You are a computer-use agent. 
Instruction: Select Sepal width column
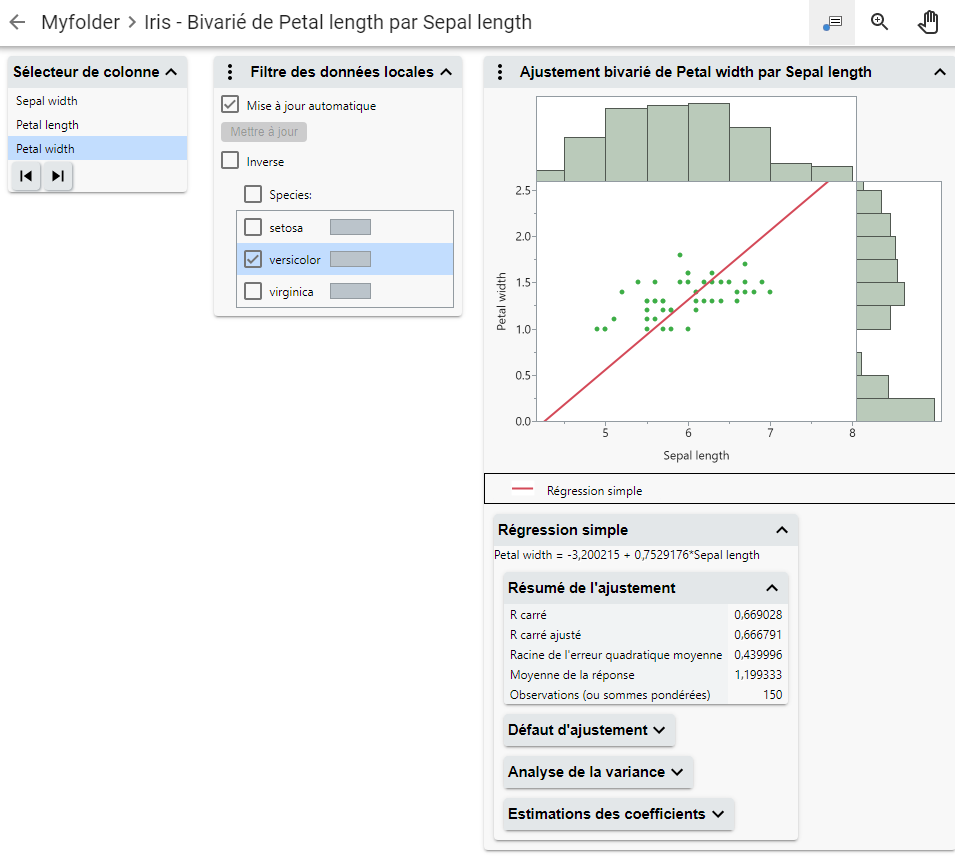click(47, 101)
